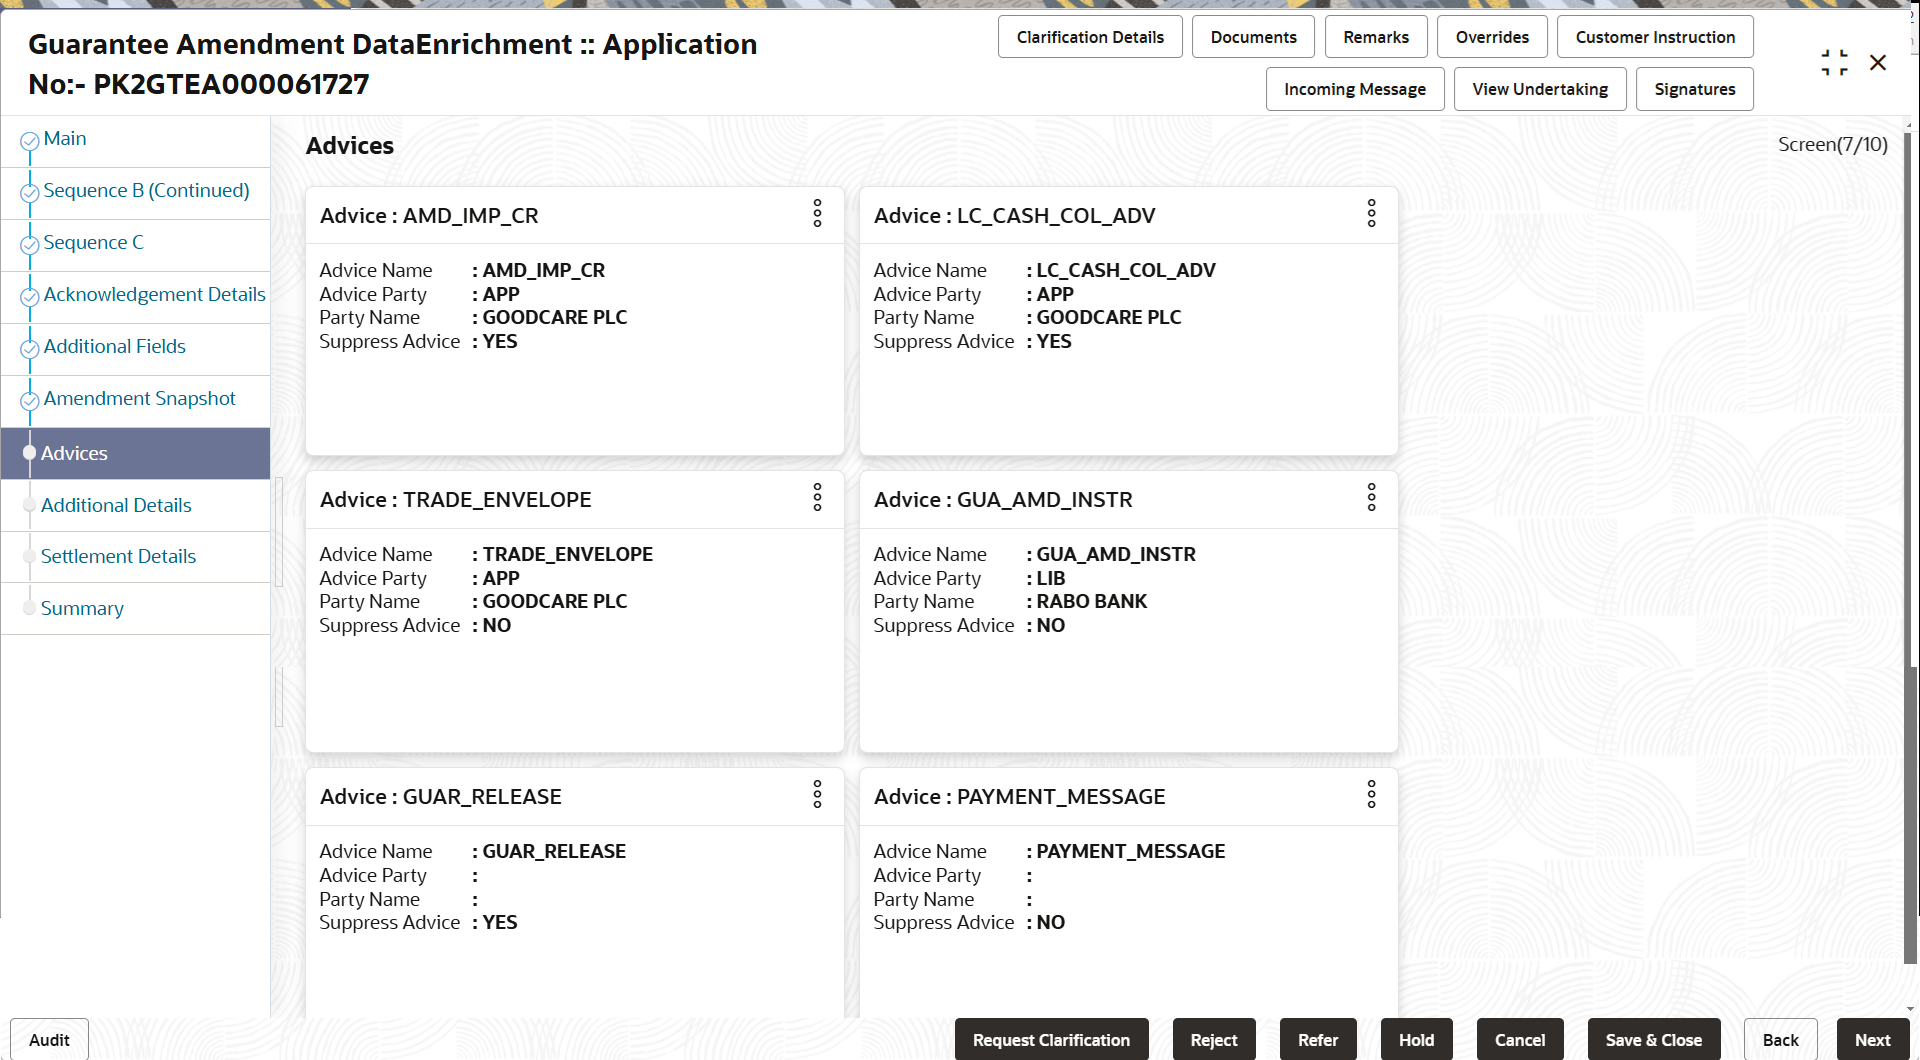Cancel the current task

(x=1520, y=1040)
